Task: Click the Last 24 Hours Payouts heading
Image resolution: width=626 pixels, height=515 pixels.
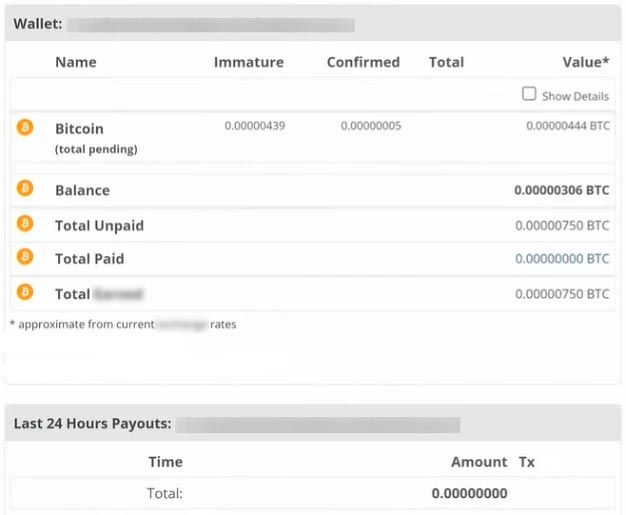Action: 92,424
